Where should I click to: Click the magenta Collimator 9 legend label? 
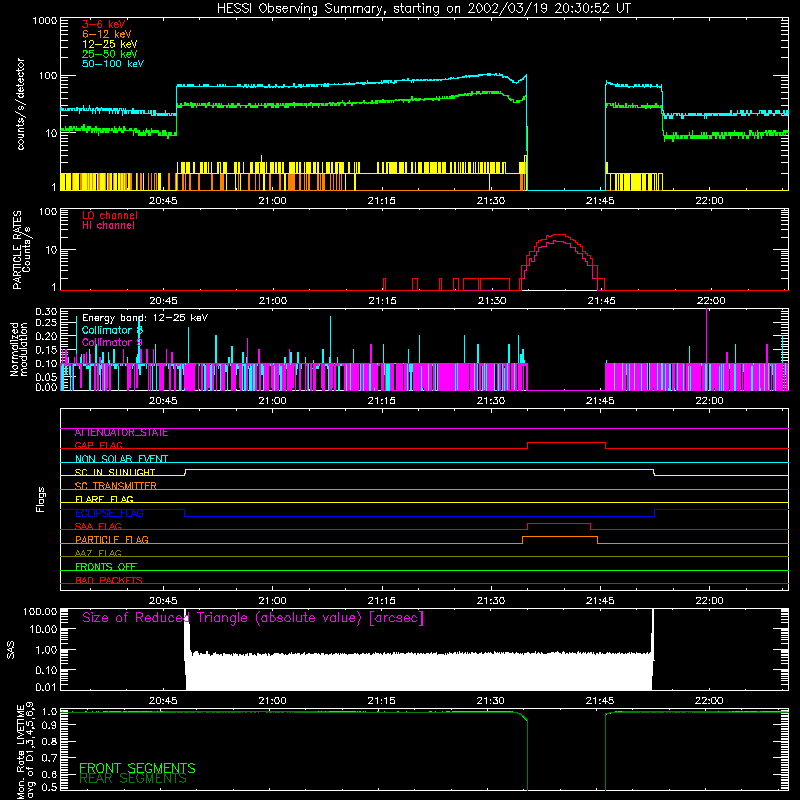click(x=112, y=342)
